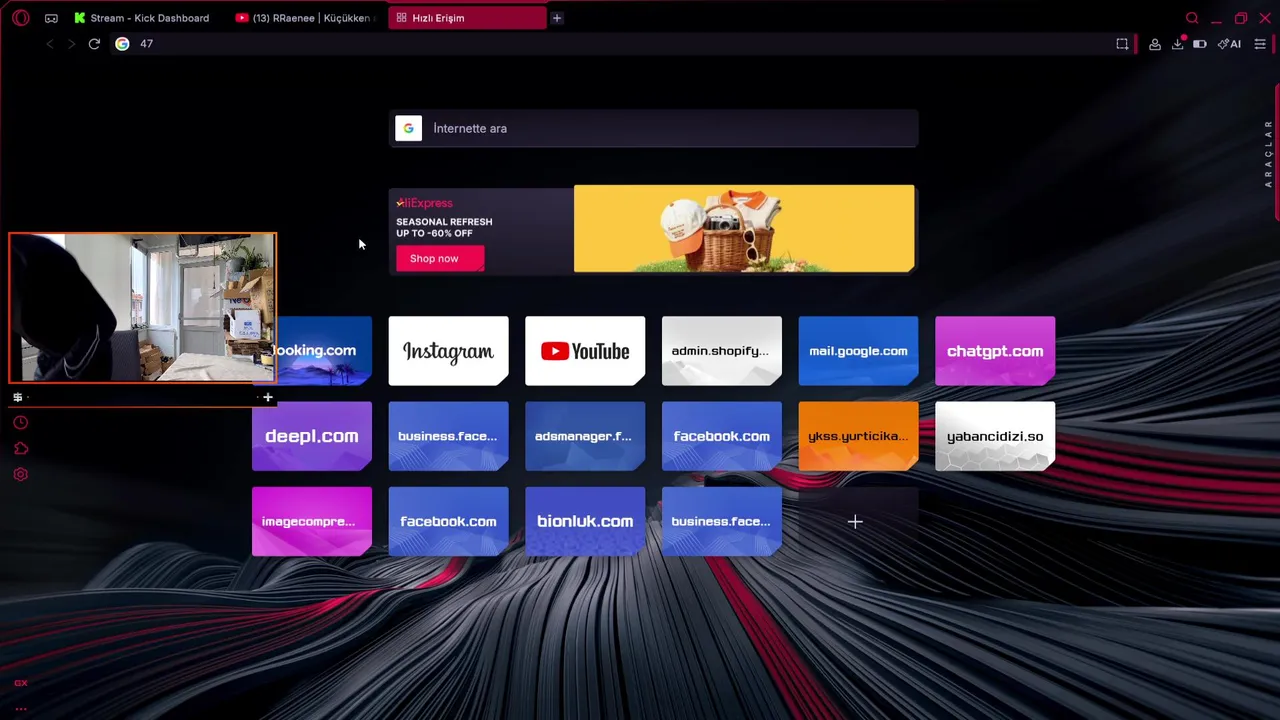Go back with the left arrow
This screenshot has height=720, width=1280.
50,44
